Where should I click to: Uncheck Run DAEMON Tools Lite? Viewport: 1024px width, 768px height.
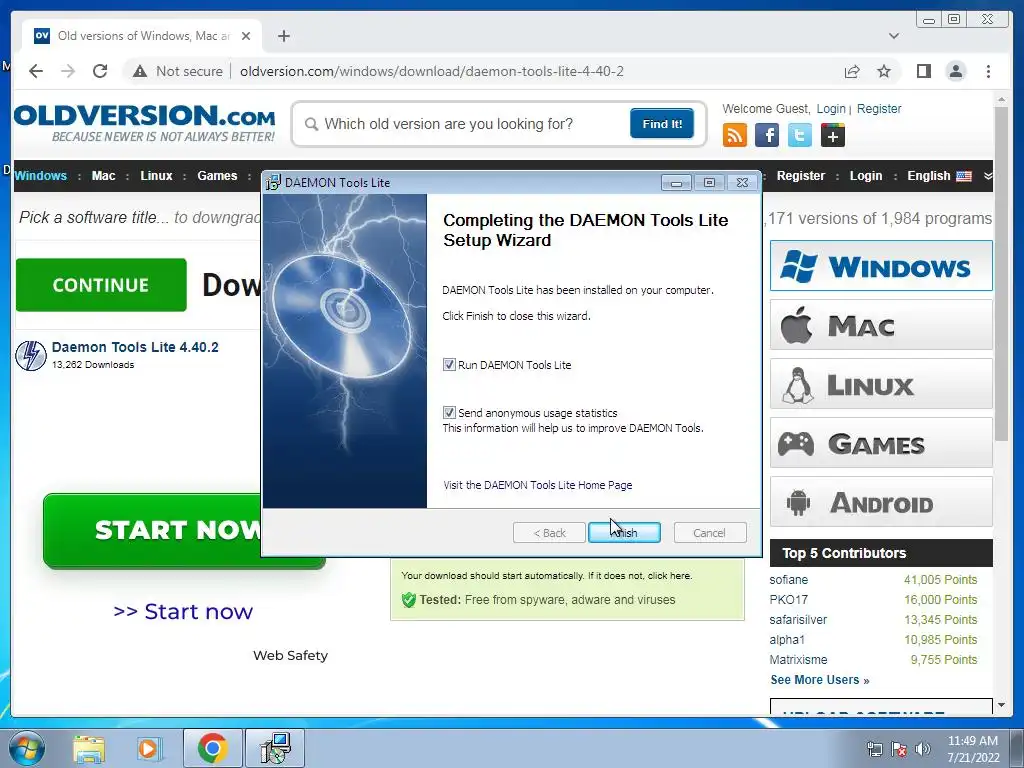click(x=449, y=364)
